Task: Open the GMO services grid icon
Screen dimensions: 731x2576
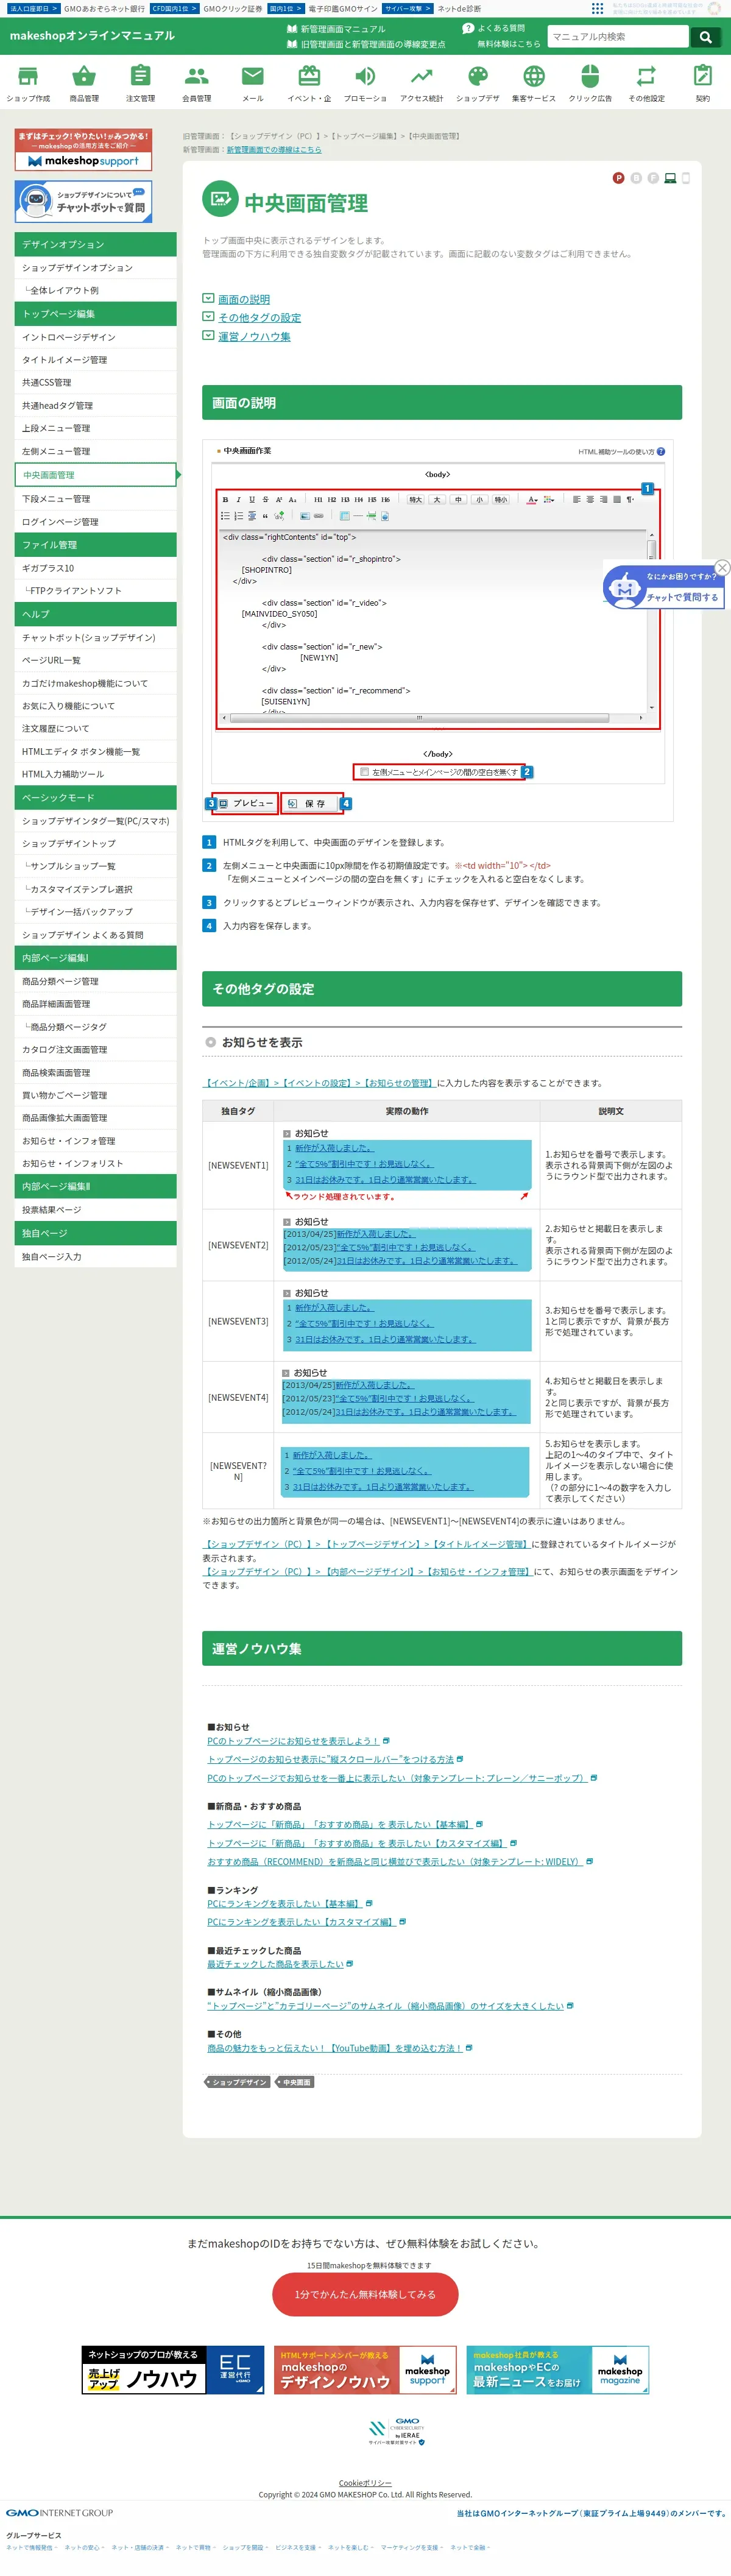Action: [597, 8]
